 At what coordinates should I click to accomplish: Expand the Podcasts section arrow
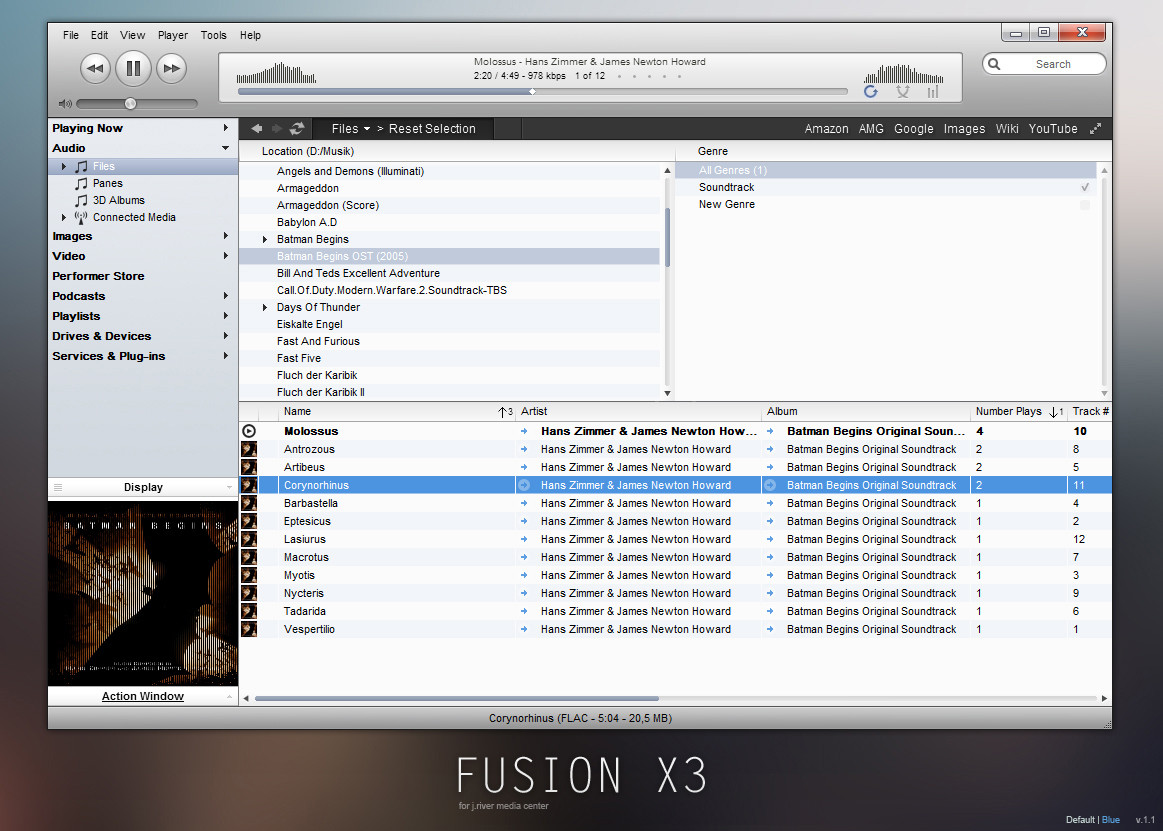pyautogui.click(x=225, y=296)
